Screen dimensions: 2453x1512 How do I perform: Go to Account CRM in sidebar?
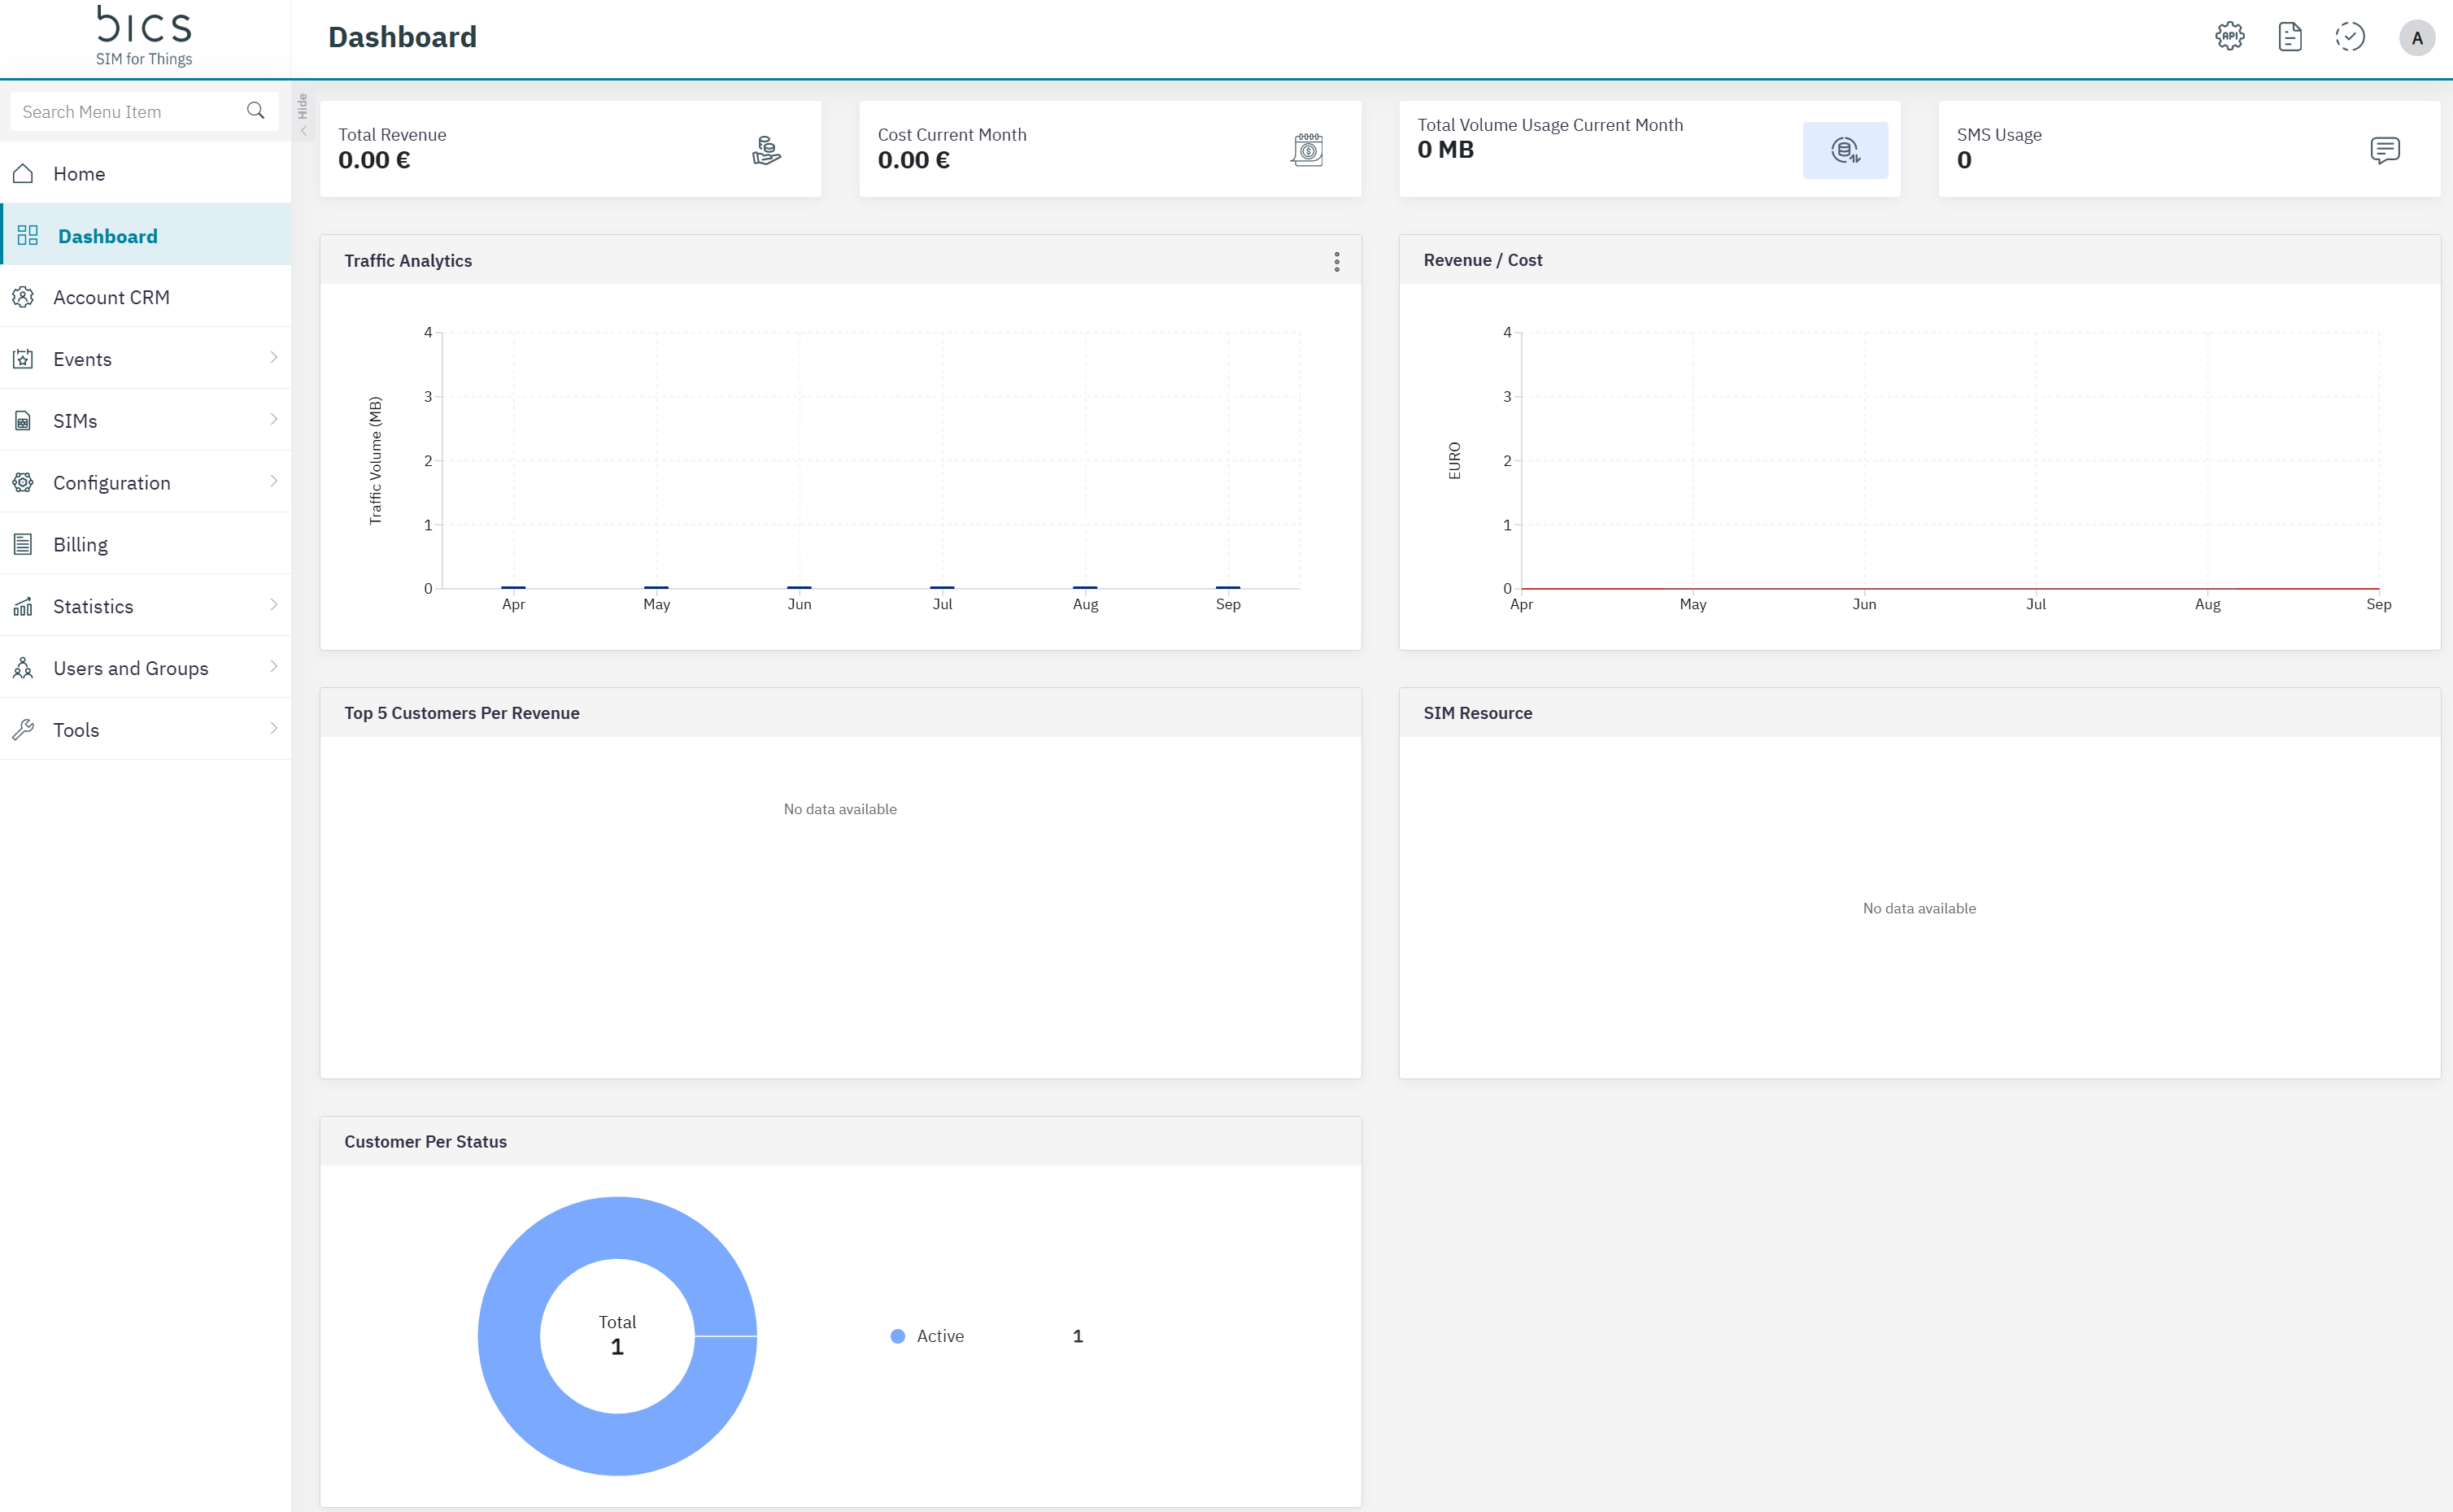click(111, 297)
